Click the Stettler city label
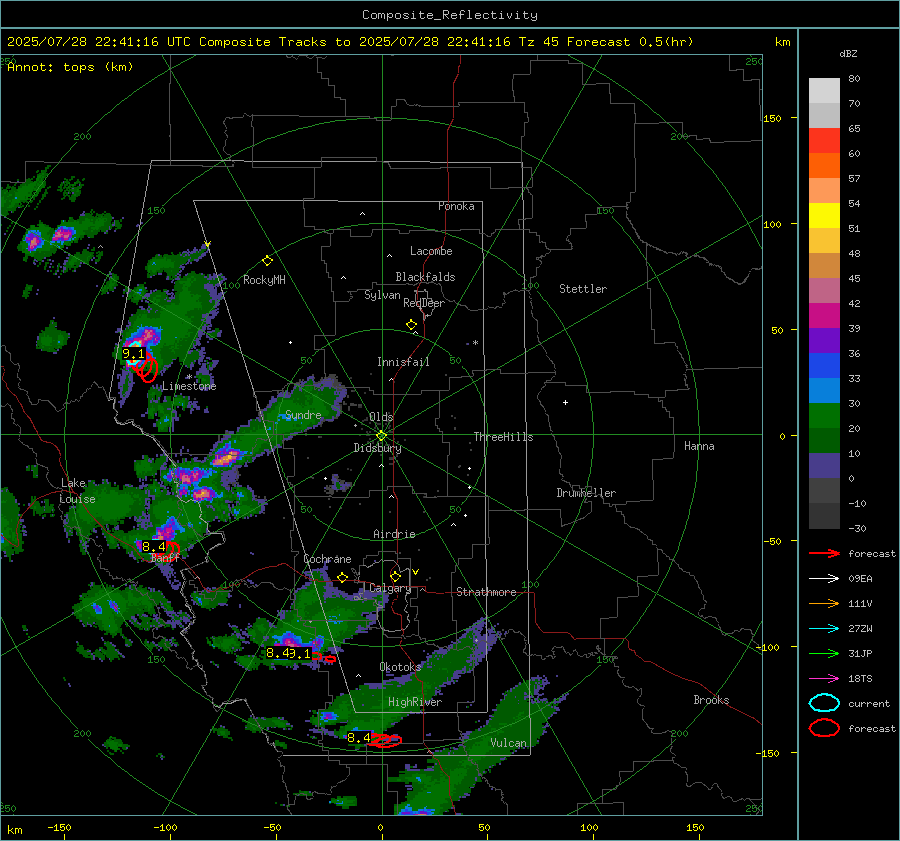900x841 pixels. (583, 289)
